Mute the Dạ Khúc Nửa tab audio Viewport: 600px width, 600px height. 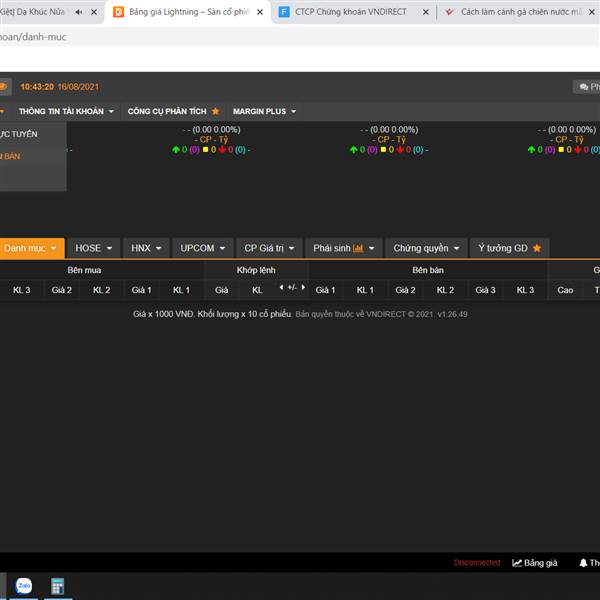coord(79,12)
